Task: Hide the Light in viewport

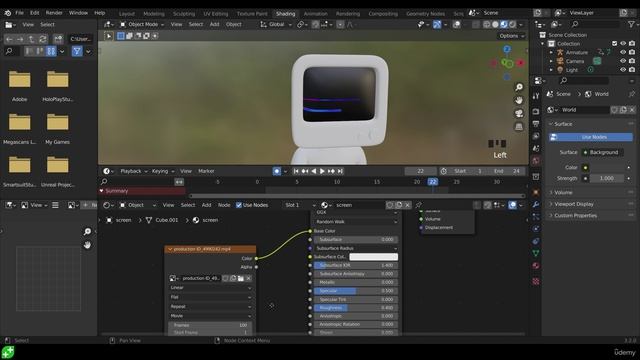Action: [x=623, y=70]
